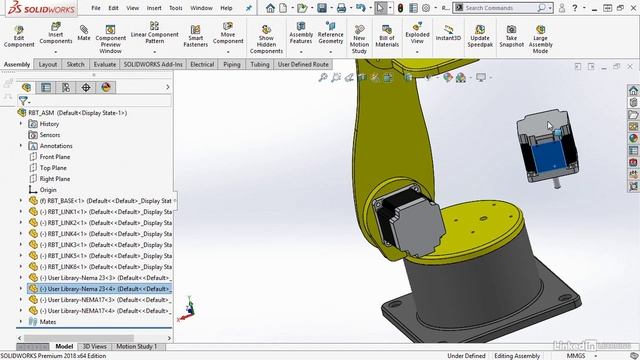Screen dimensions: 640x360
Task: Select Move Component tool
Action: point(228,33)
